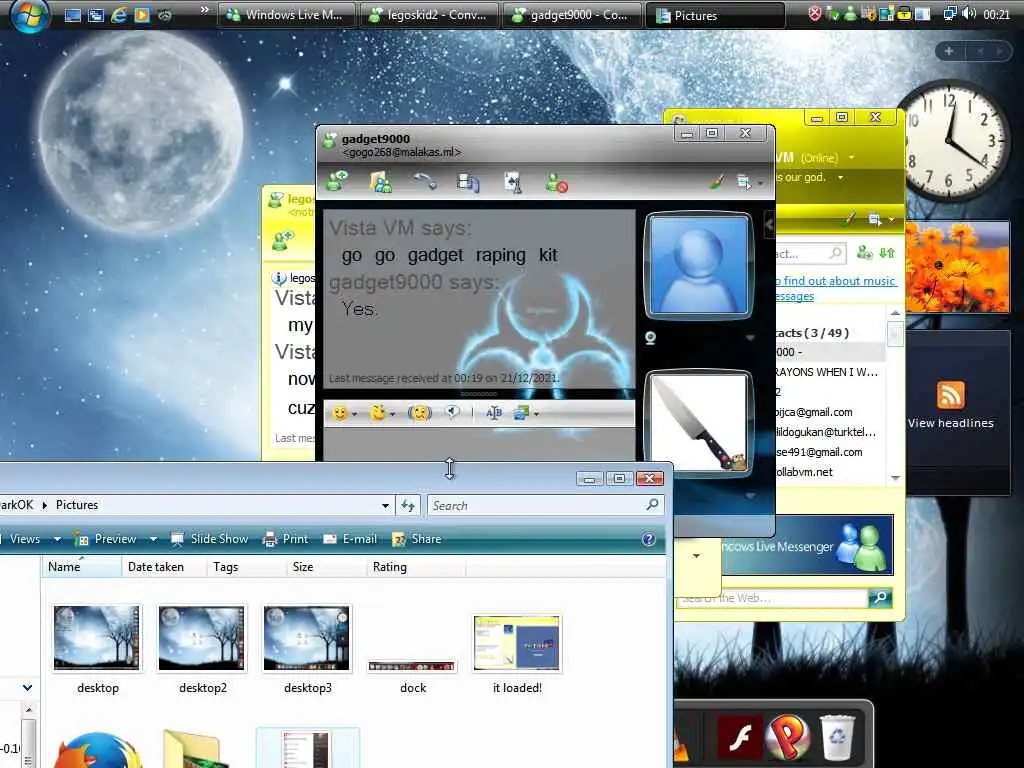
Task: Block gadget9000 contact icon
Action: click(556, 182)
